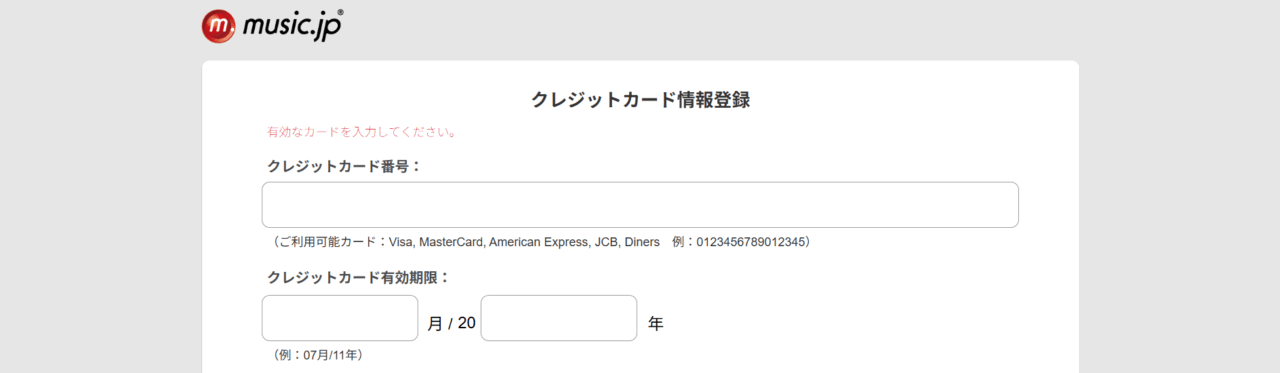Viewport: 1280px width, 373px height.
Task: Click the 年 suffix after year field
Action: (x=656, y=323)
